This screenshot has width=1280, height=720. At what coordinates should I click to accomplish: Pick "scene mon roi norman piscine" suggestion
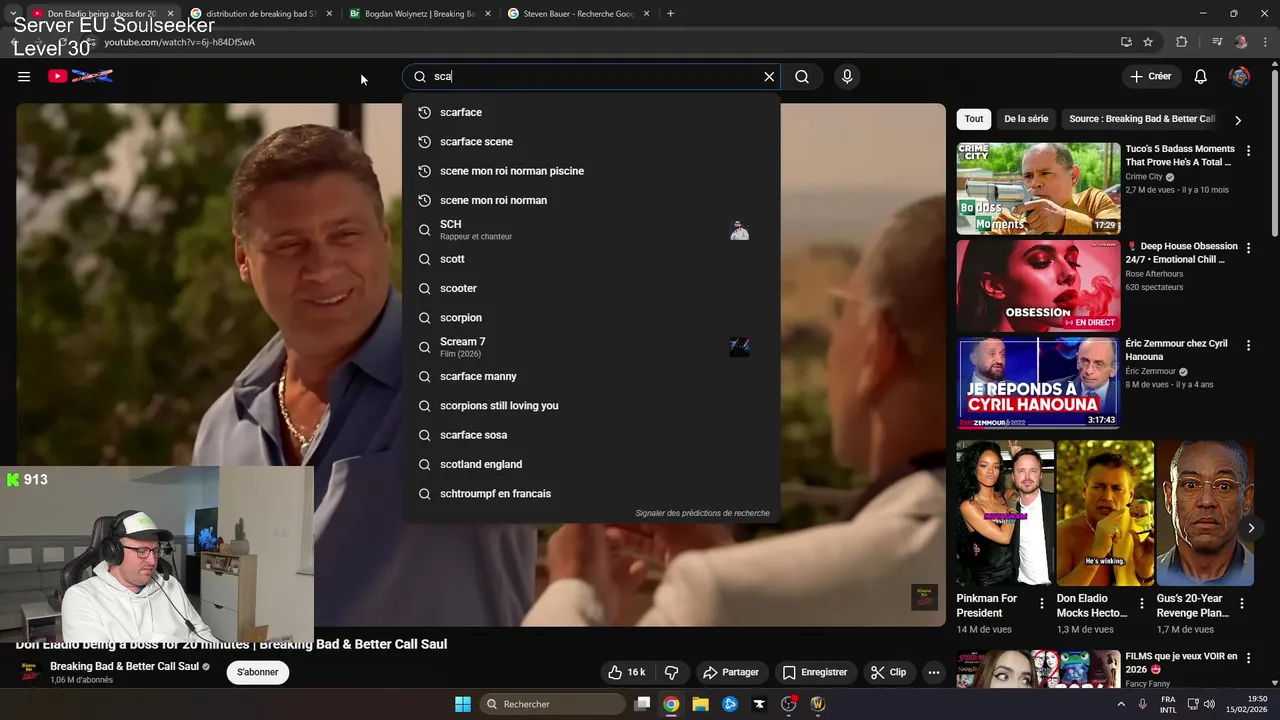[x=591, y=171]
